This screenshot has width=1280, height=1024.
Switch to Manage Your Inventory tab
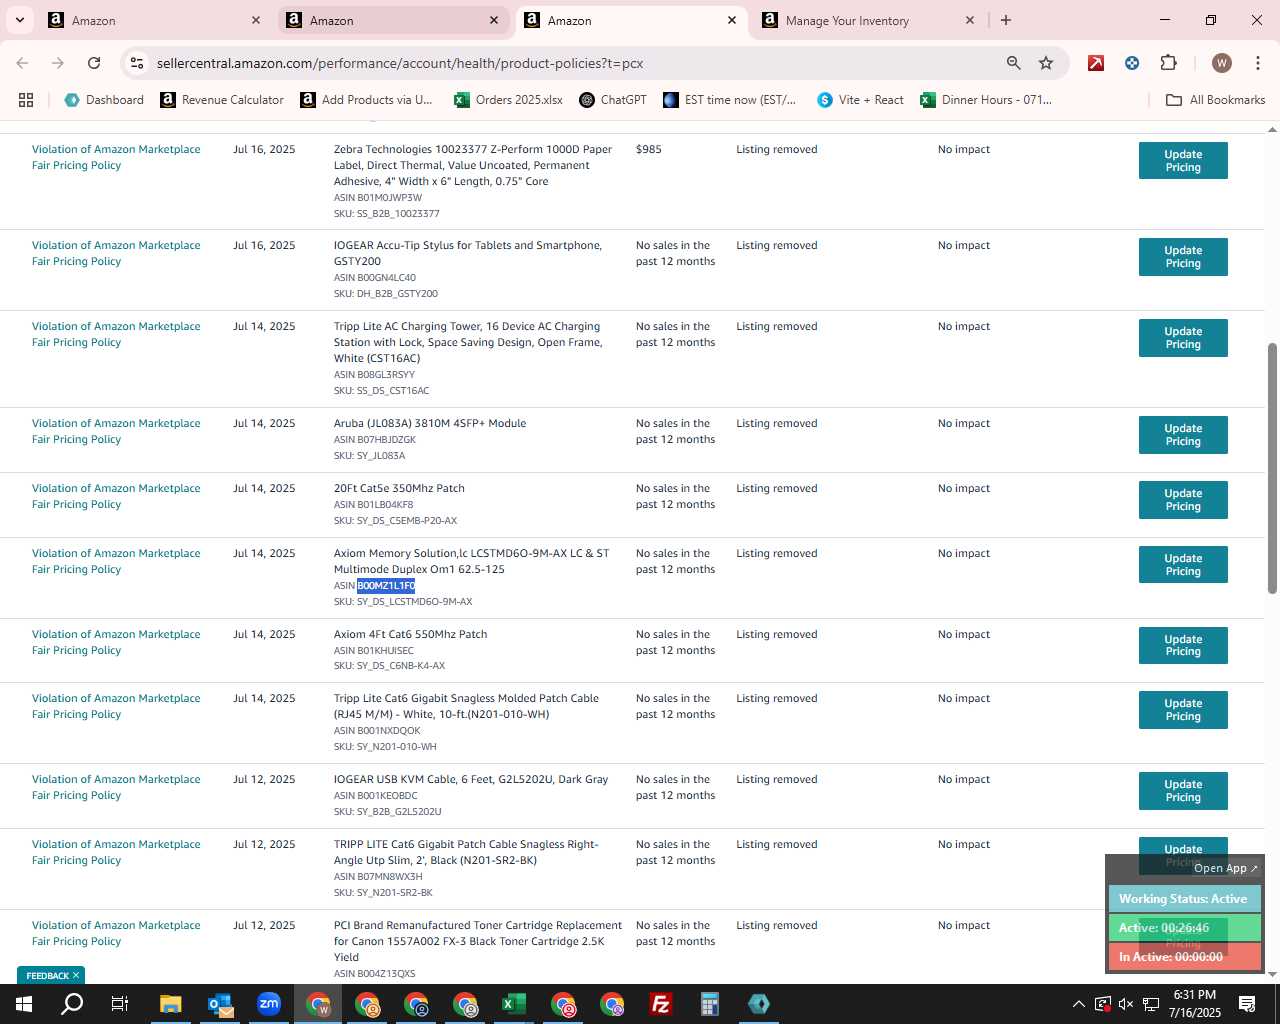tap(868, 20)
